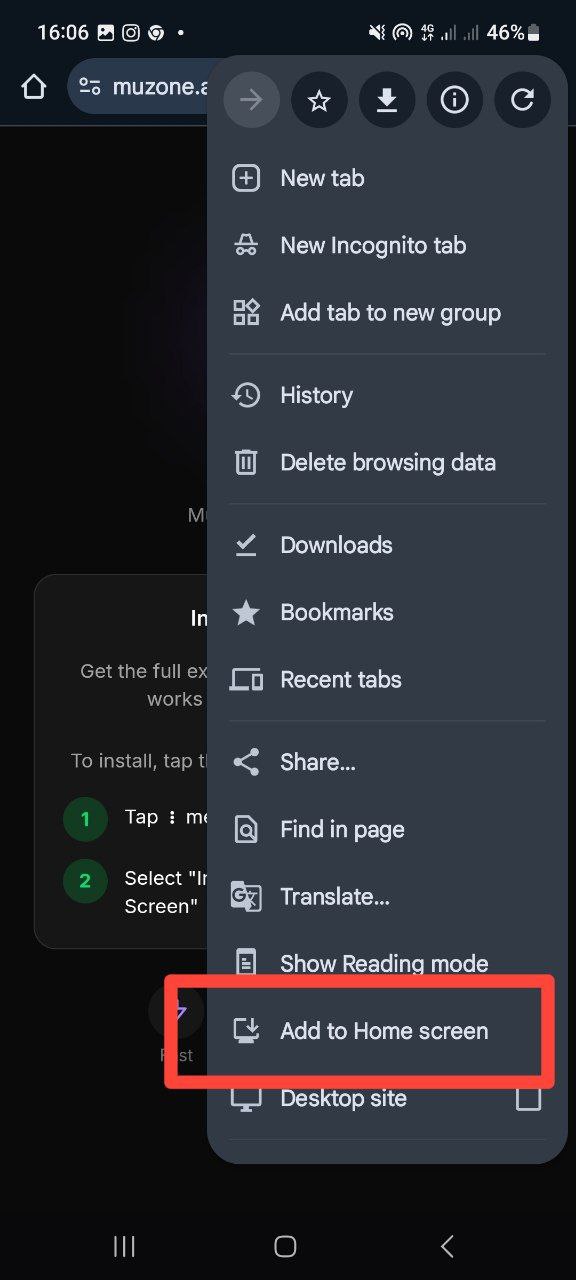The image size is (576, 1280).
Task: Open a New tab
Action: (388, 178)
